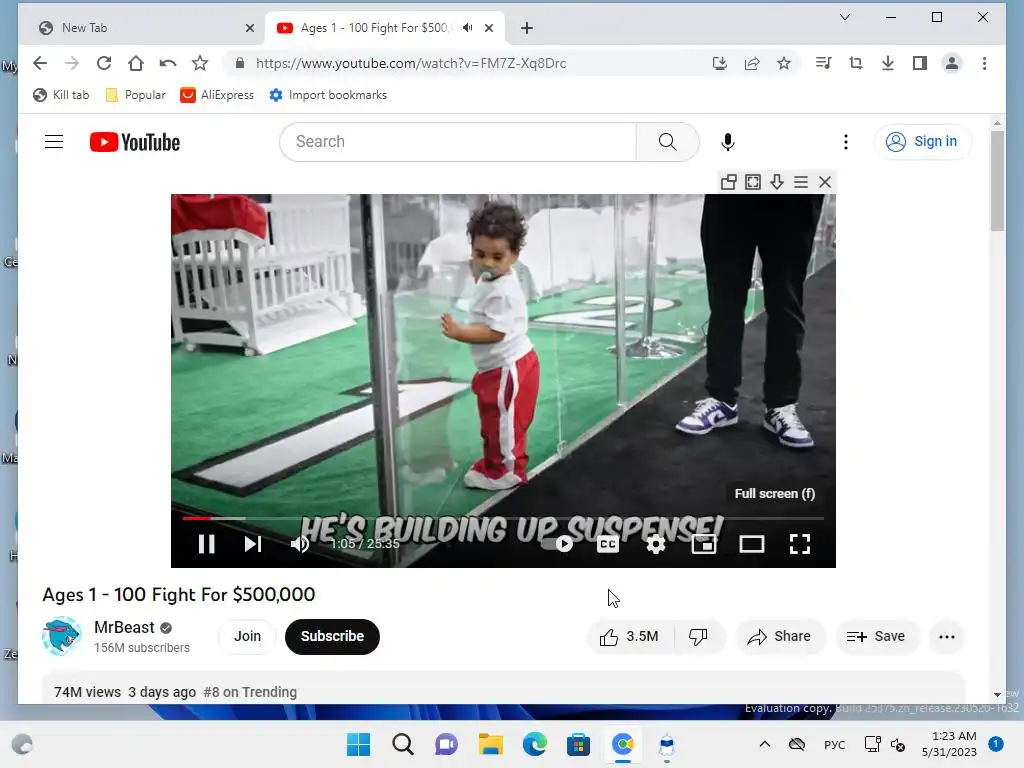This screenshot has height=768, width=1024.
Task: Open File Explorer from taskbar
Action: click(490, 744)
